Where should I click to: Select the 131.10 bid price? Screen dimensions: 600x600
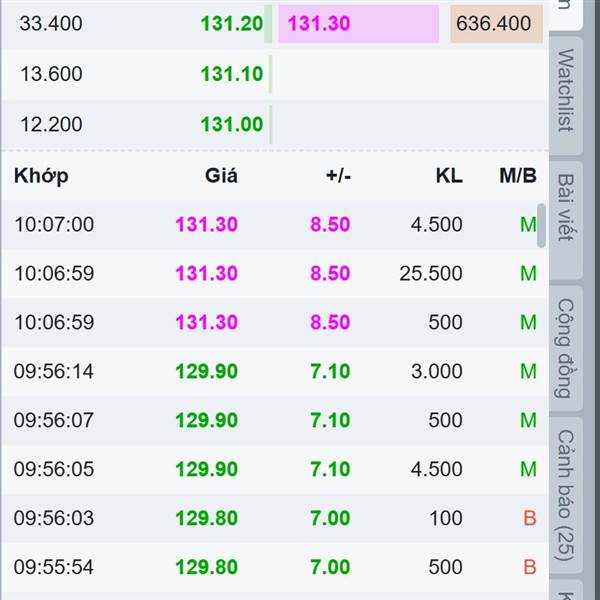pos(231,74)
